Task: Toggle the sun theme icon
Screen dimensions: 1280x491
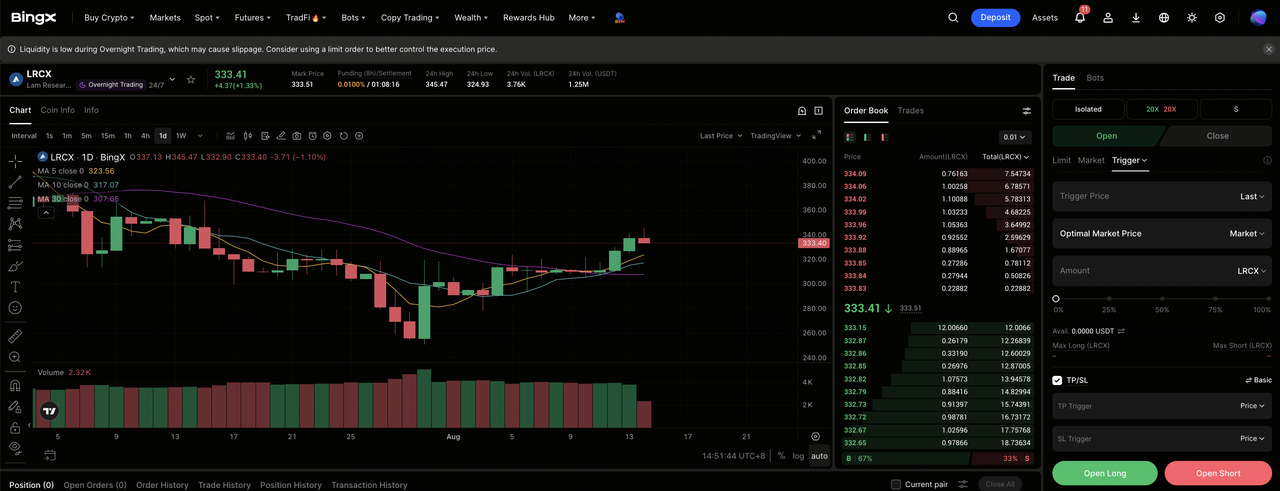Action: point(1192,17)
